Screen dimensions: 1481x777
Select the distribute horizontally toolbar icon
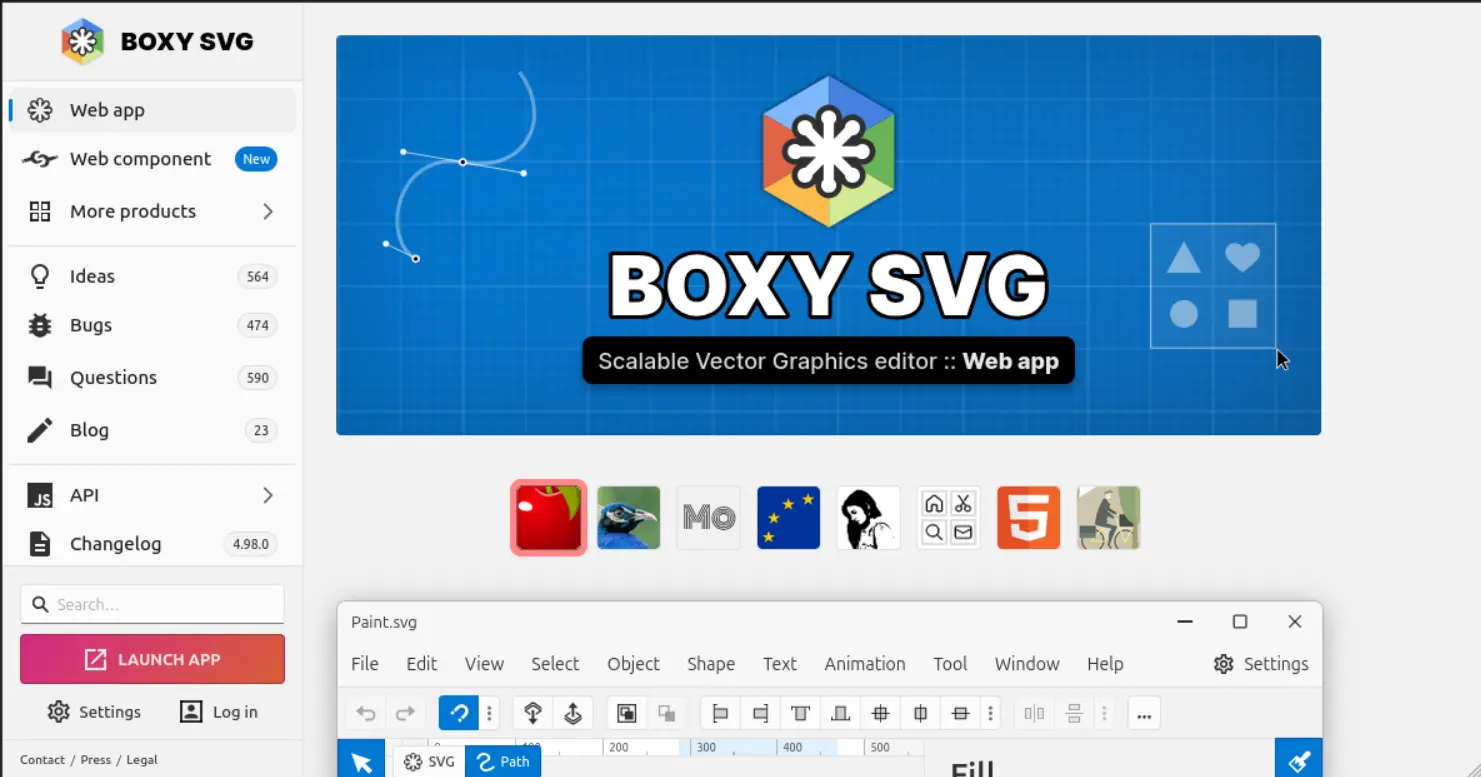pos(1033,713)
